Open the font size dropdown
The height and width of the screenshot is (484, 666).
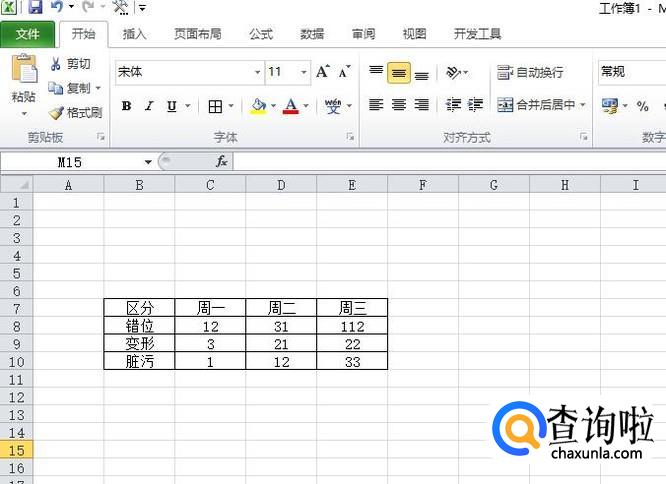tap(302, 72)
